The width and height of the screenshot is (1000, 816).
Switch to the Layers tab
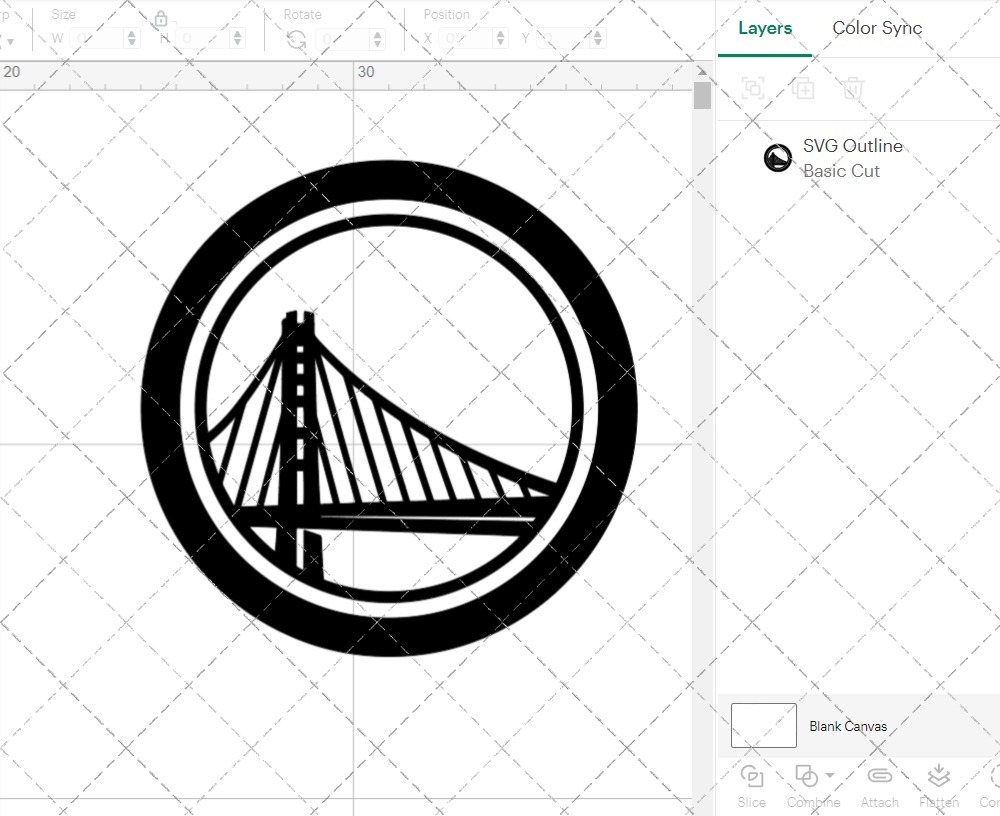(x=764, y=28)
